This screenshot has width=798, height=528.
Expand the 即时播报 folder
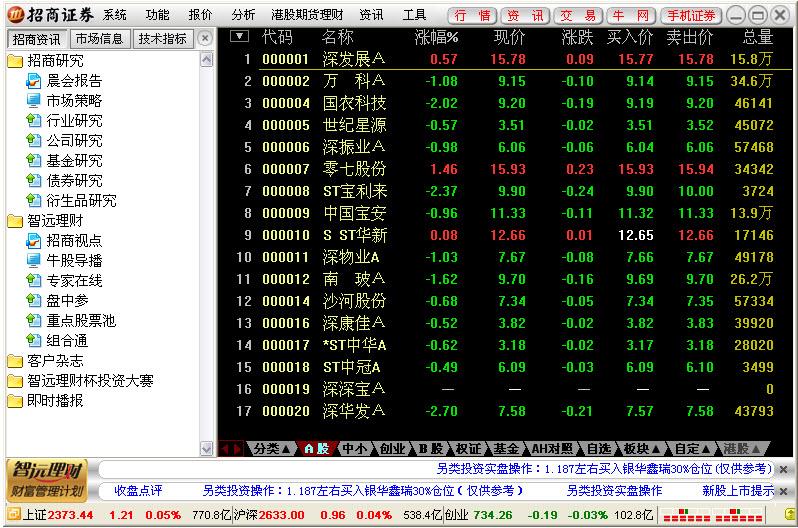pos(14,401)
